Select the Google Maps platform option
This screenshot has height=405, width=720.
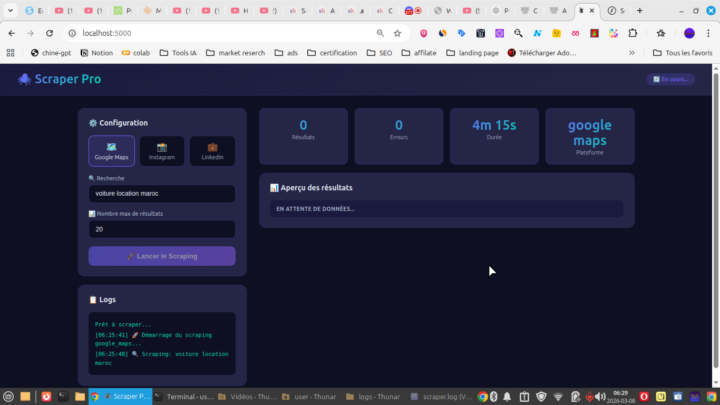[111, 151]
